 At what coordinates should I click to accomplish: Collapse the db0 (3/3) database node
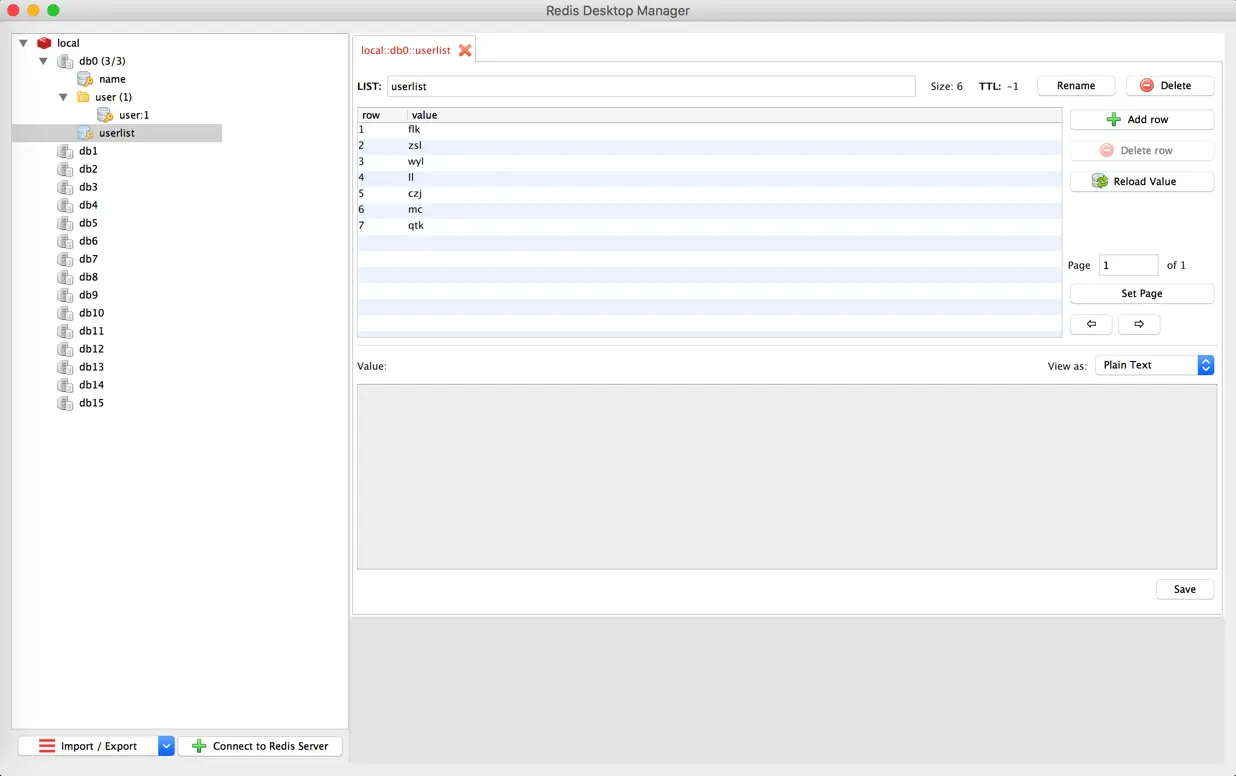point(43,61)
